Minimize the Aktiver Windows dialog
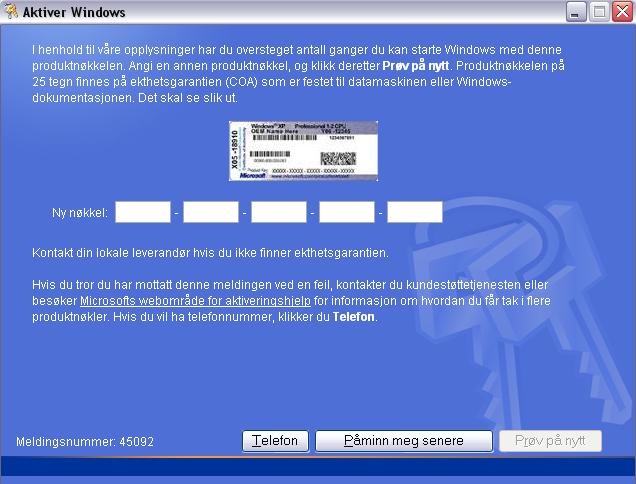Viewport: 636px width, 484px height. click(576, 12)
